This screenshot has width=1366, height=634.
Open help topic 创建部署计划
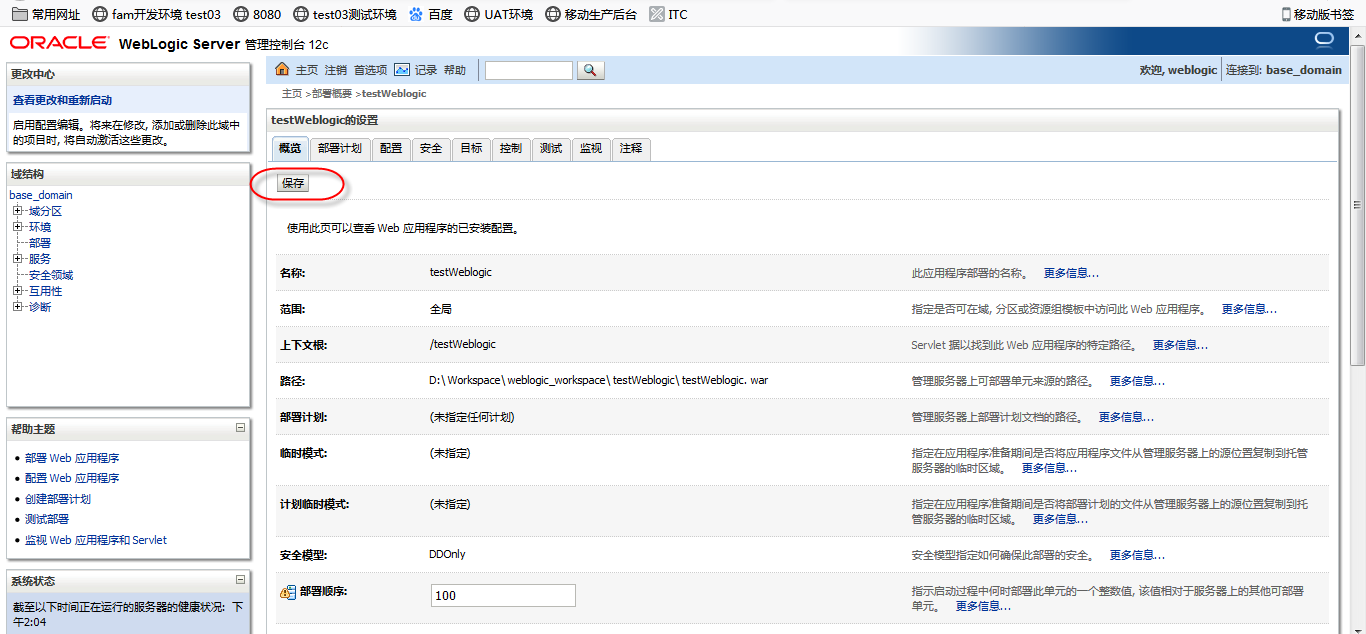point(58,499)
